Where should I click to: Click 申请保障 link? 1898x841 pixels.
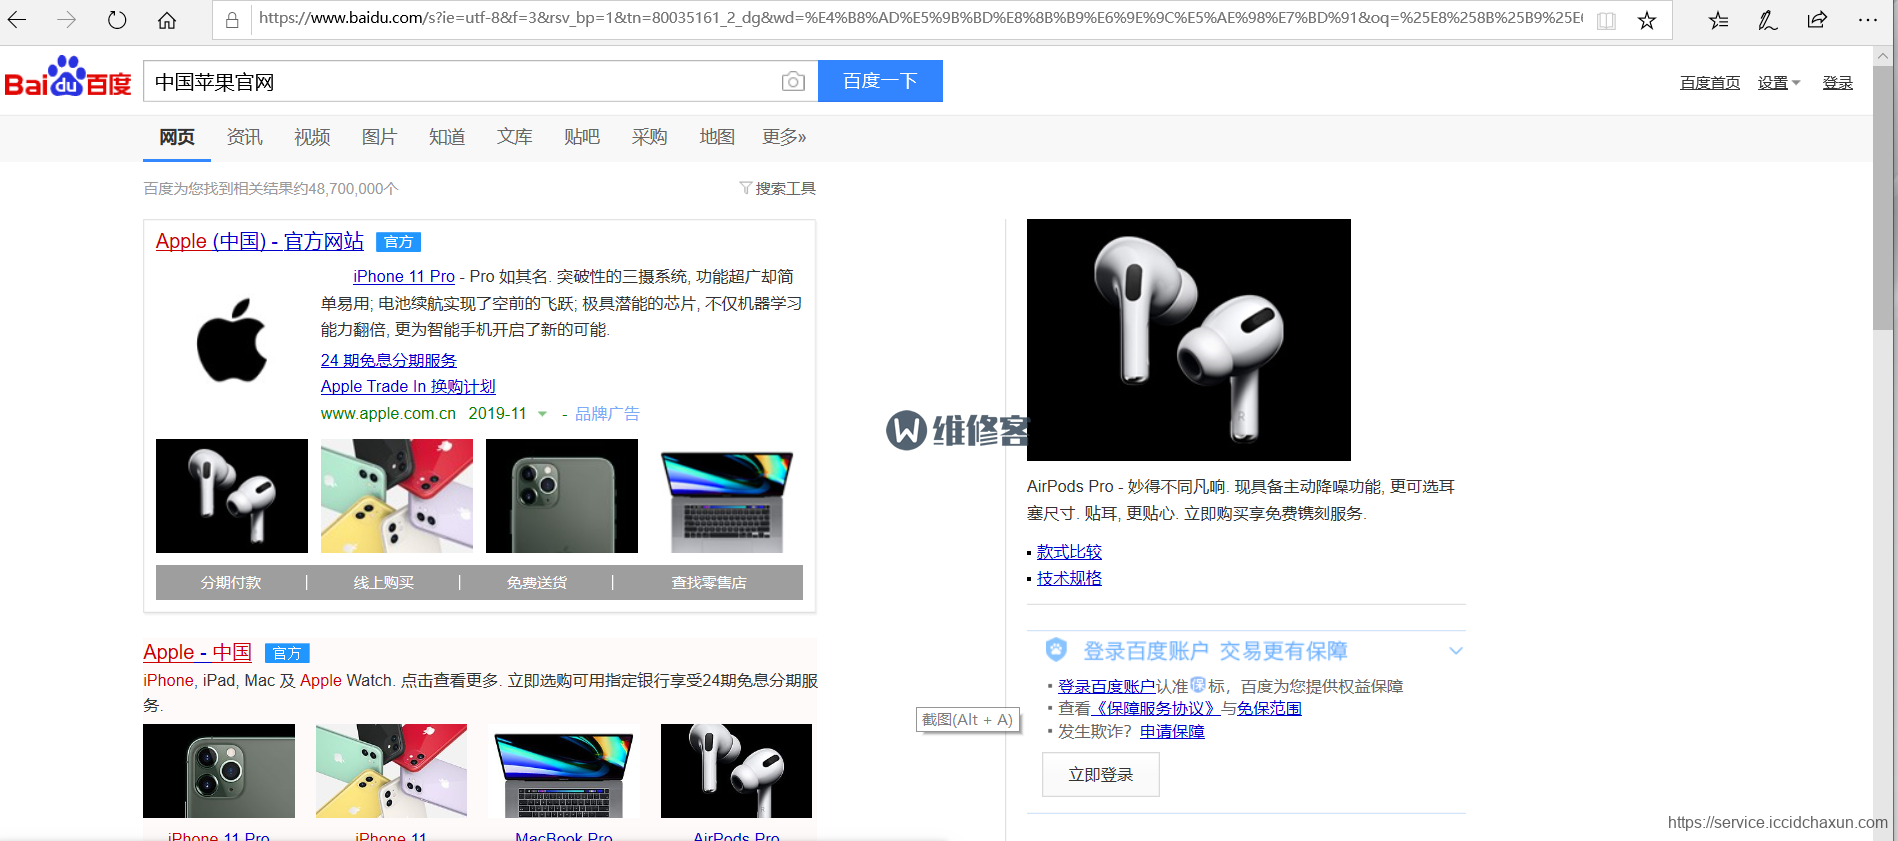point(1172,731)
